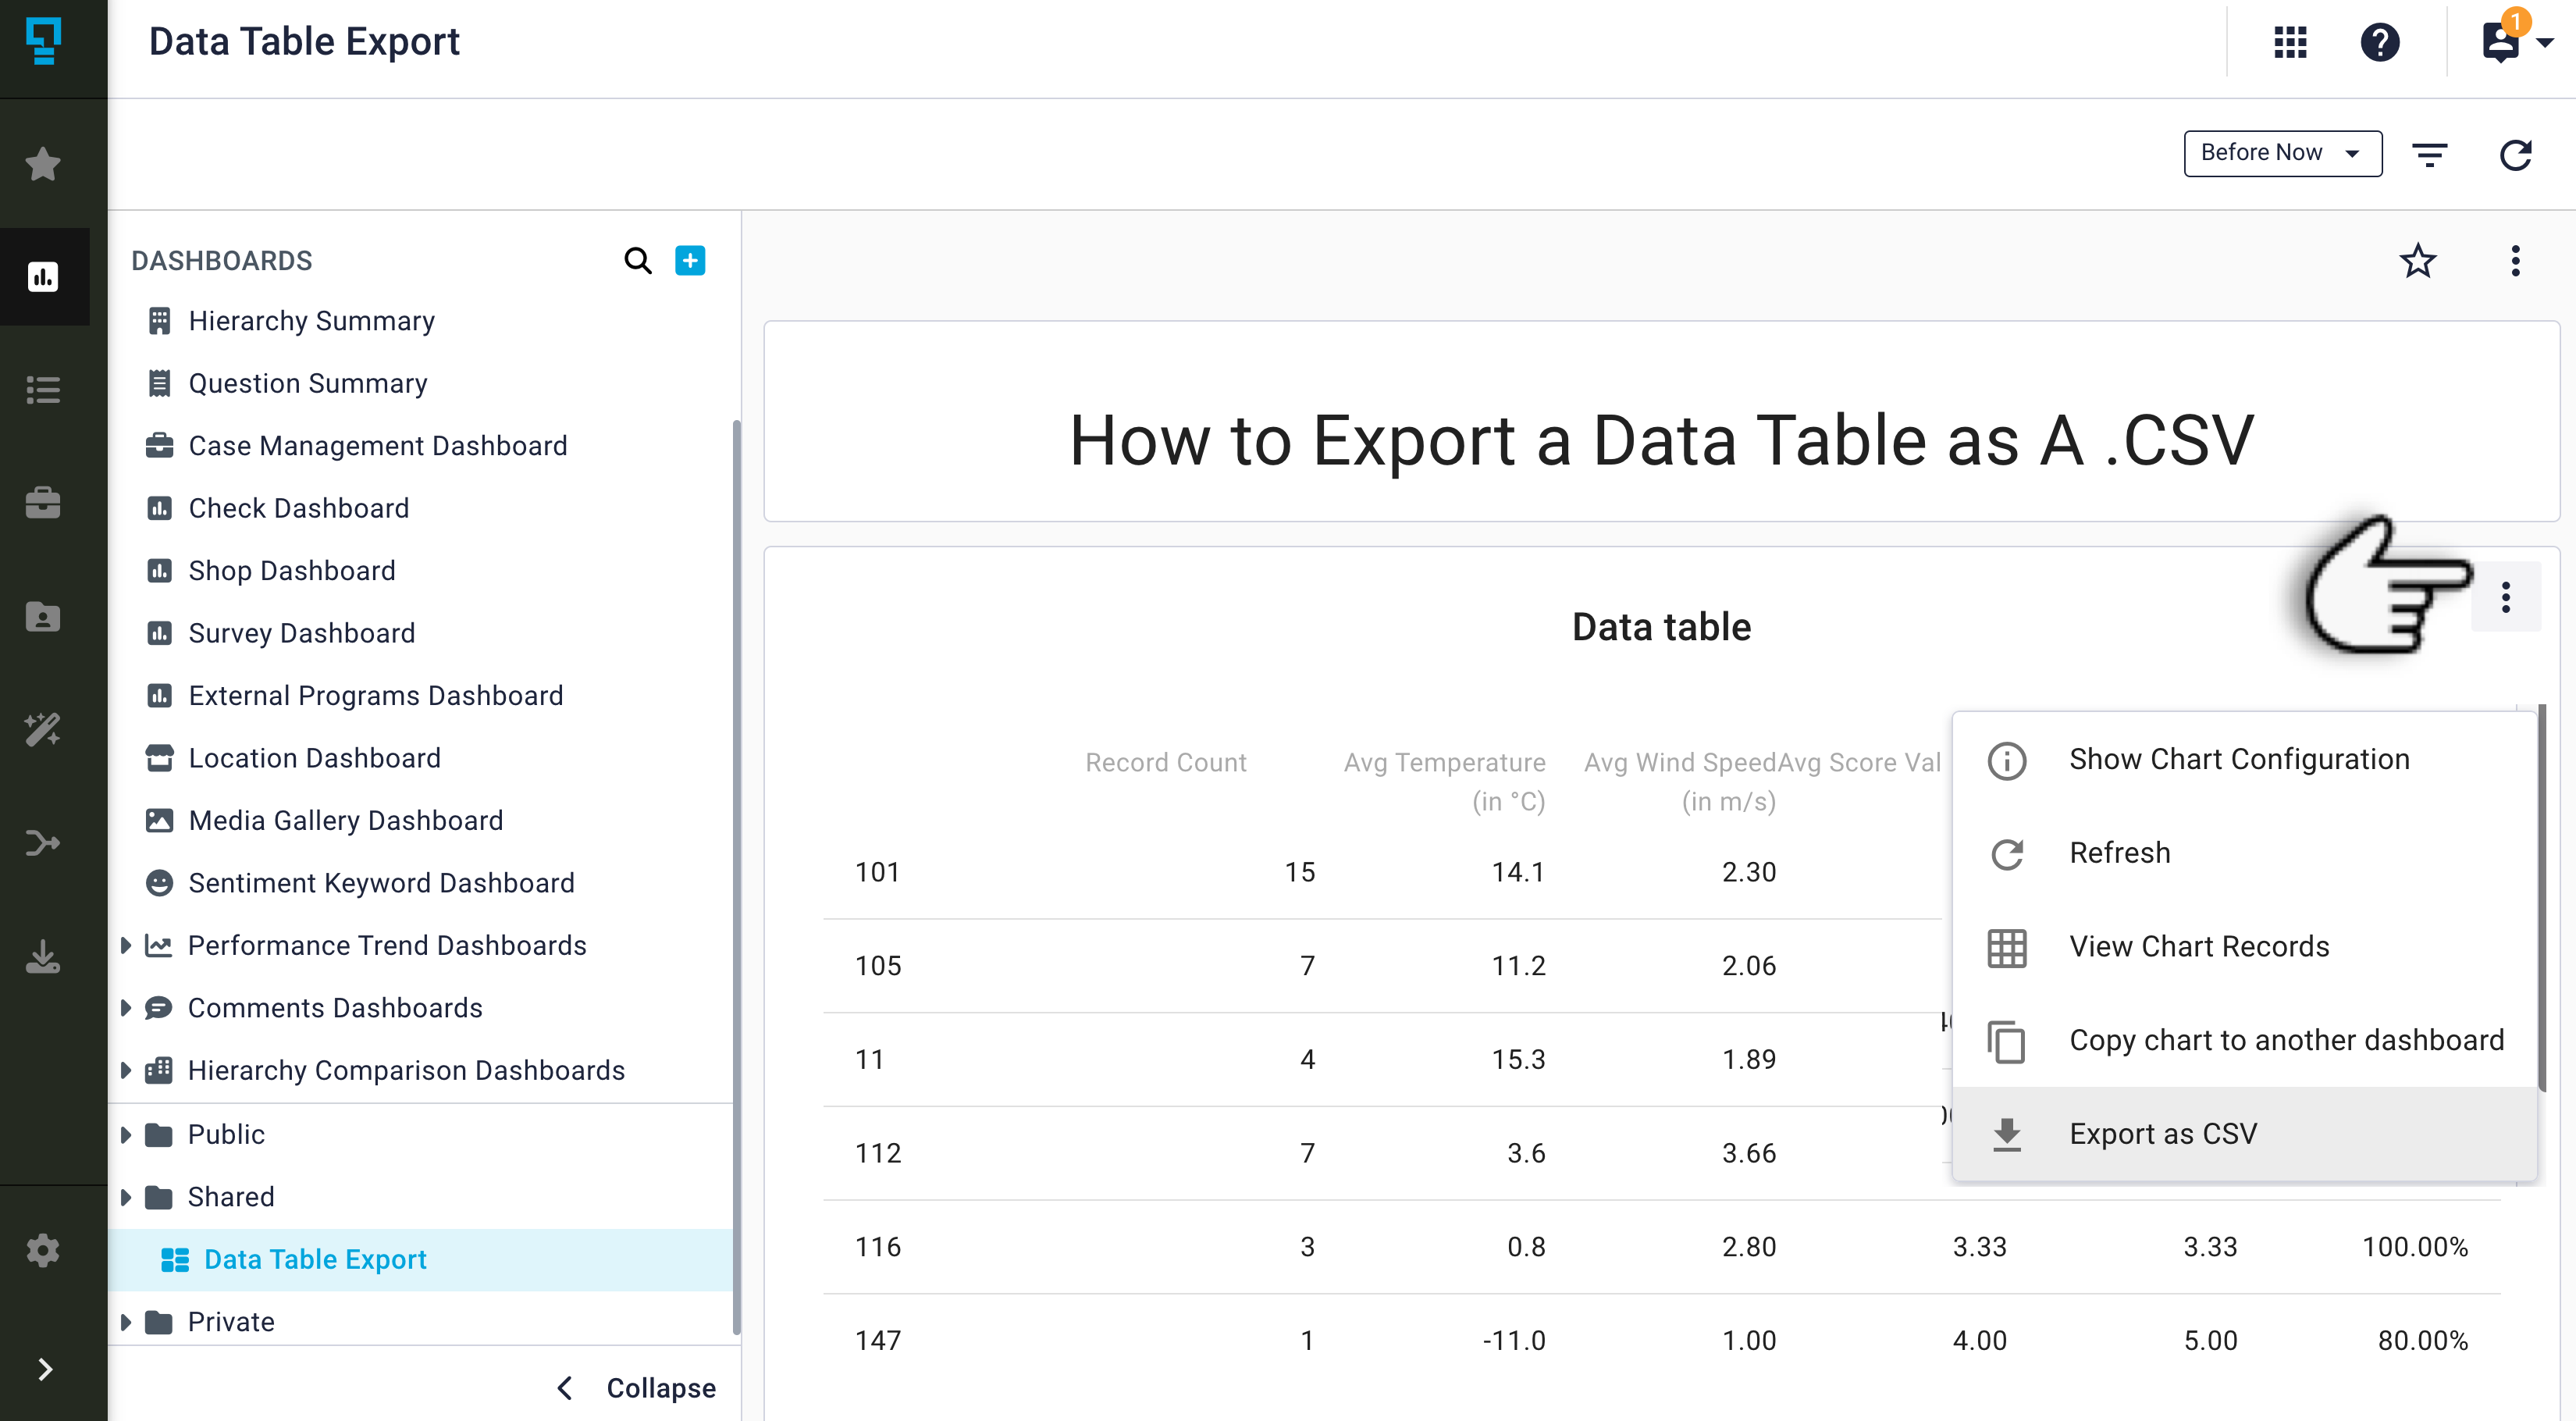The width and height of the screenshot is (2576, 1421).
Task: Open the contact card icon in left rail
Action: (43, 616)
